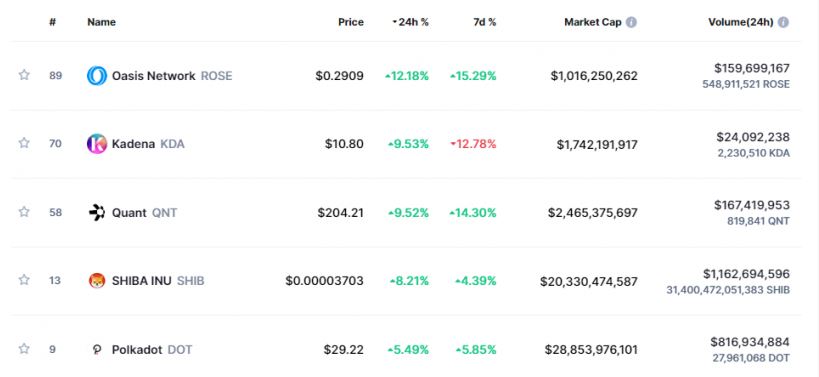Image resolution: width=819 pixels, height=377 pixels.
Task: Open the Kadena KDA coin link
Action: pyautogui.click(x=148, y=144)
